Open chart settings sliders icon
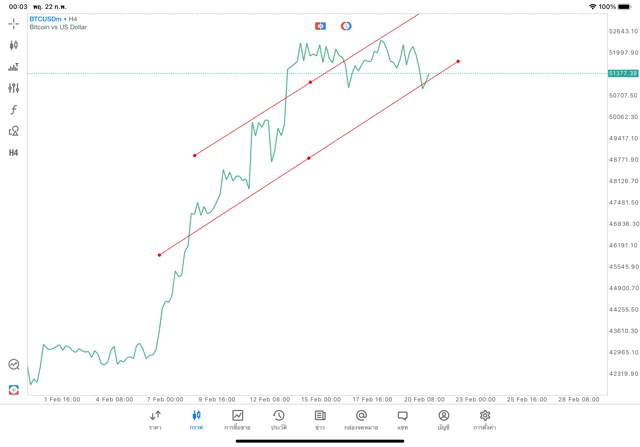This screenshot has width=640, height=447. pos(14,88)
